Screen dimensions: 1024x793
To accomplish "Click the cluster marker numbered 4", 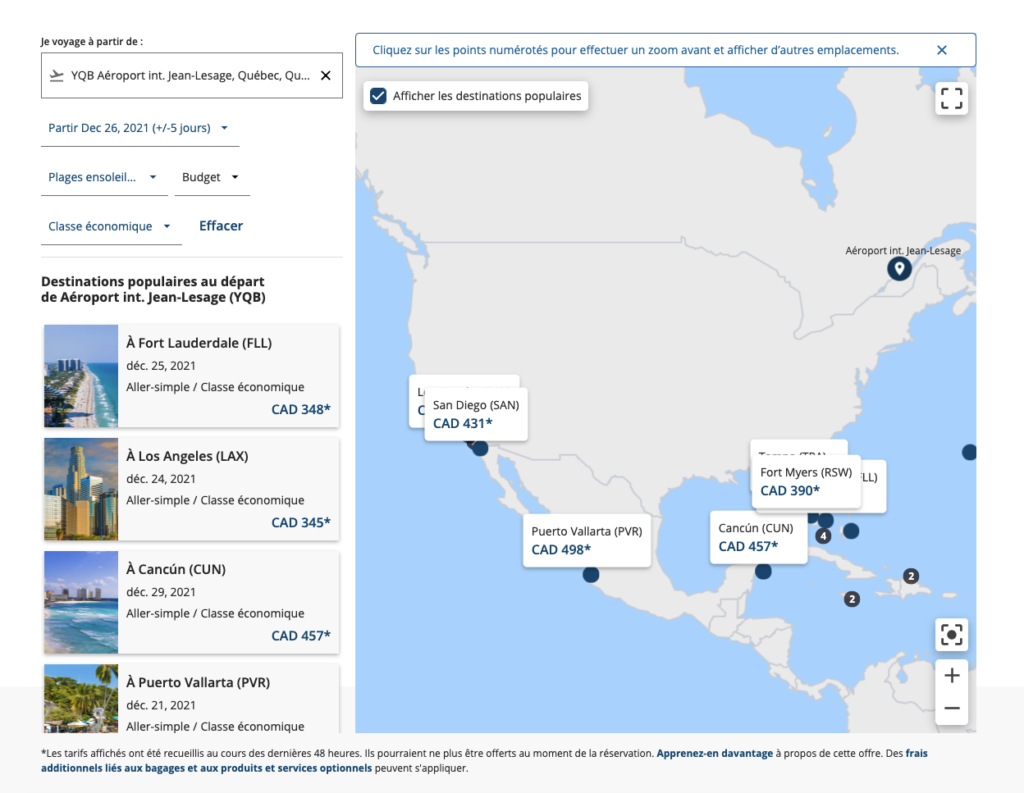I will 823,536.
